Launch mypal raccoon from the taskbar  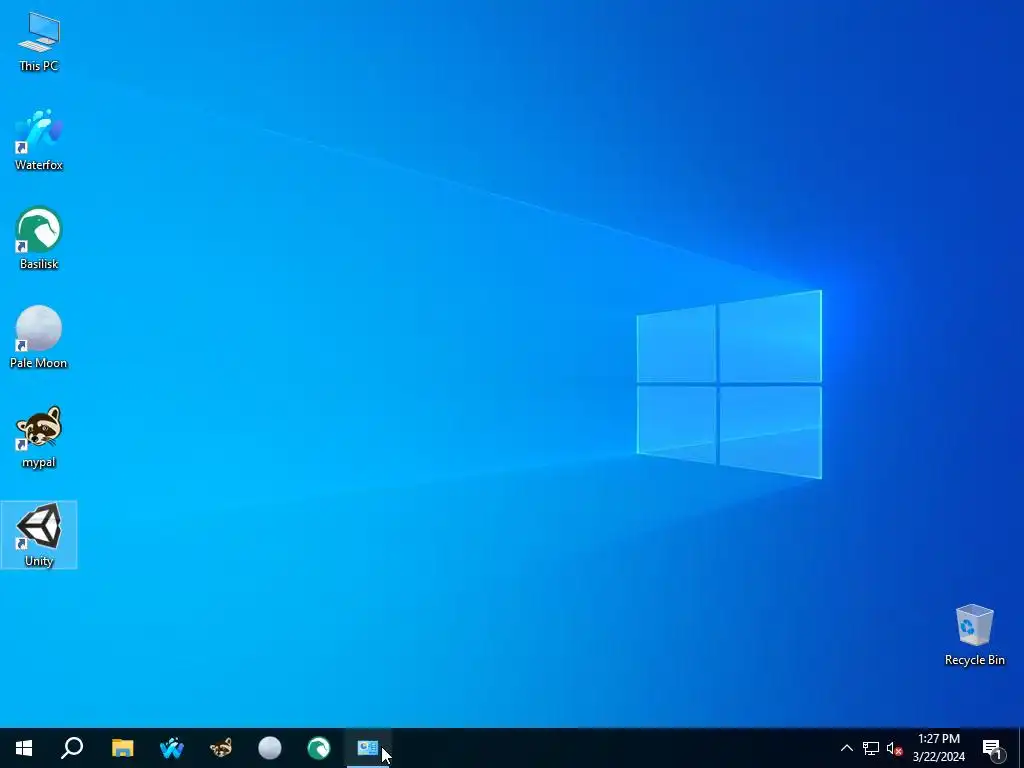220,748
